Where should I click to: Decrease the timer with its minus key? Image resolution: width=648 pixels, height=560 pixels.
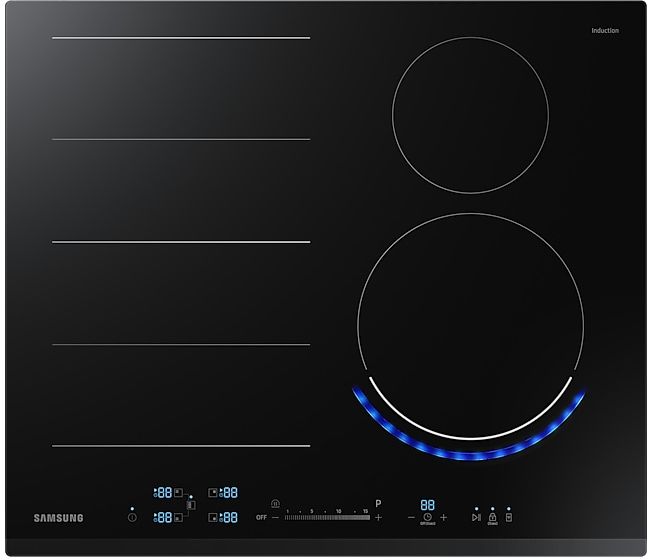click(x=411, y=517)
